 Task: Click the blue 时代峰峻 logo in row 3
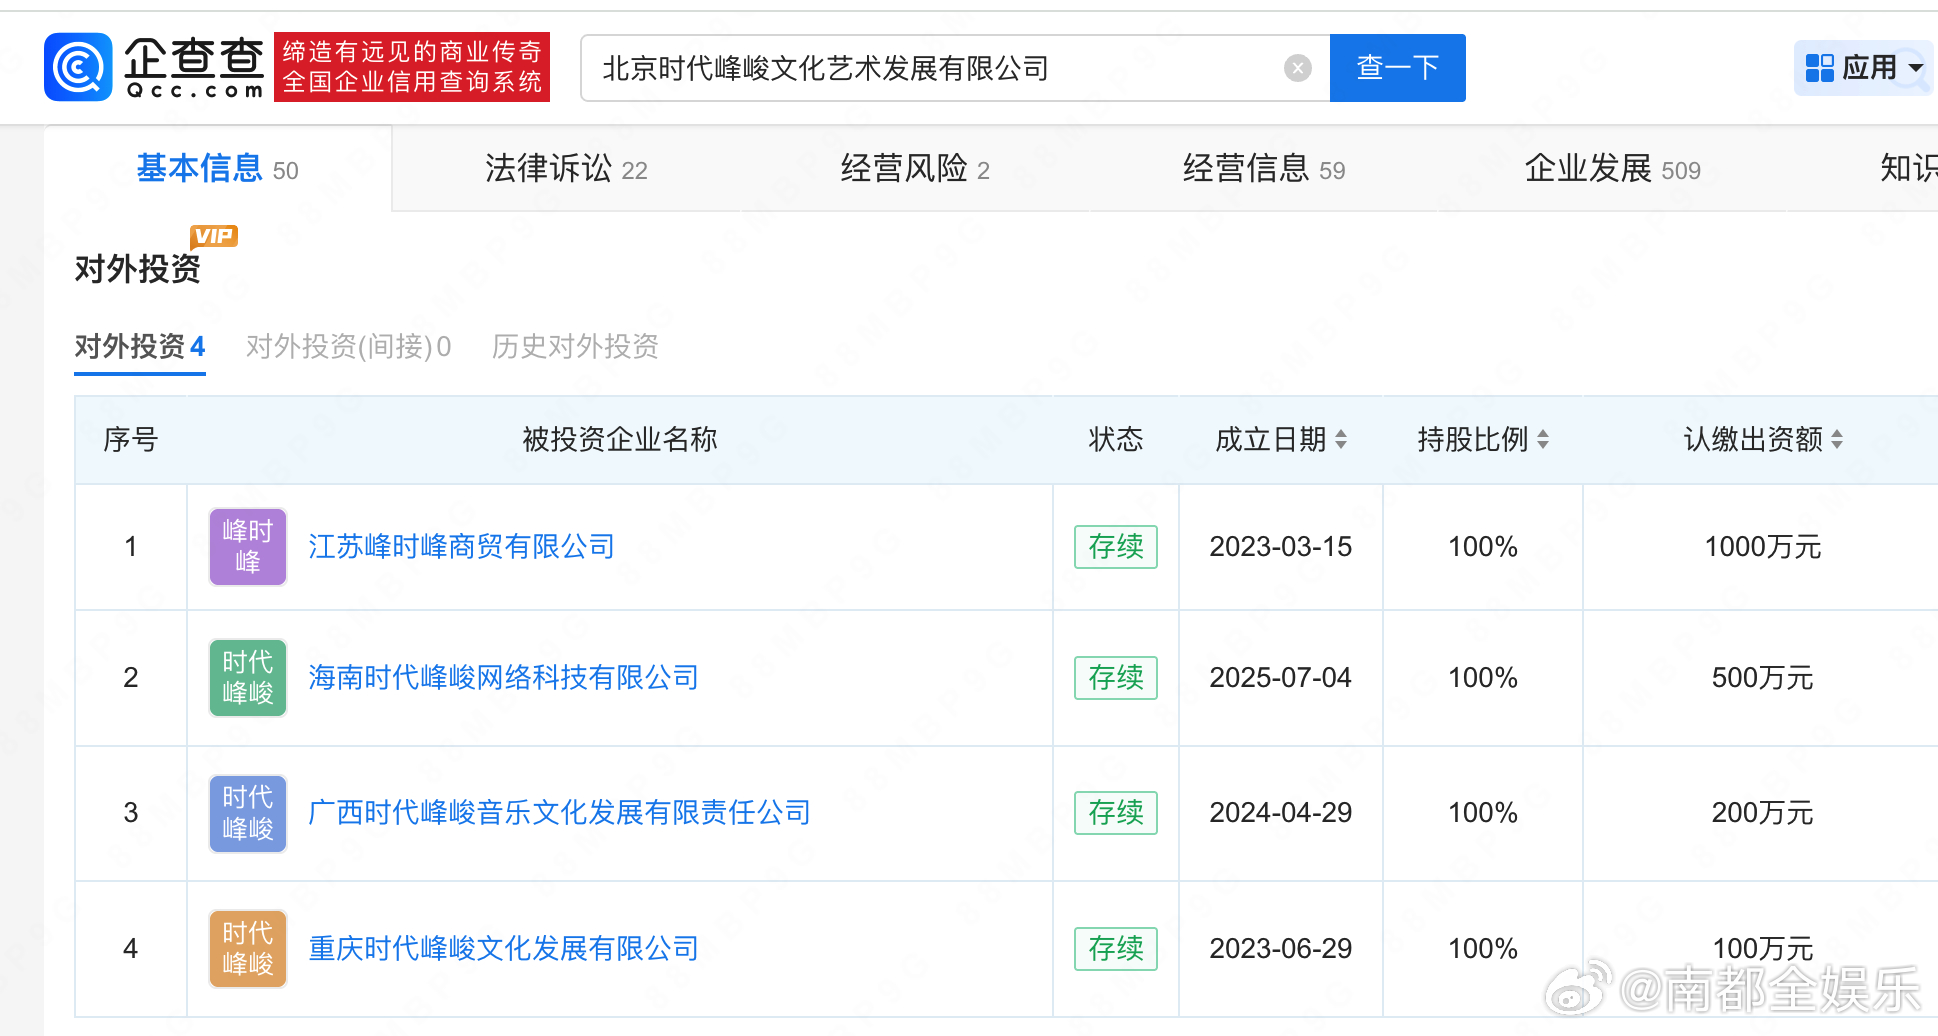point(248,813)
